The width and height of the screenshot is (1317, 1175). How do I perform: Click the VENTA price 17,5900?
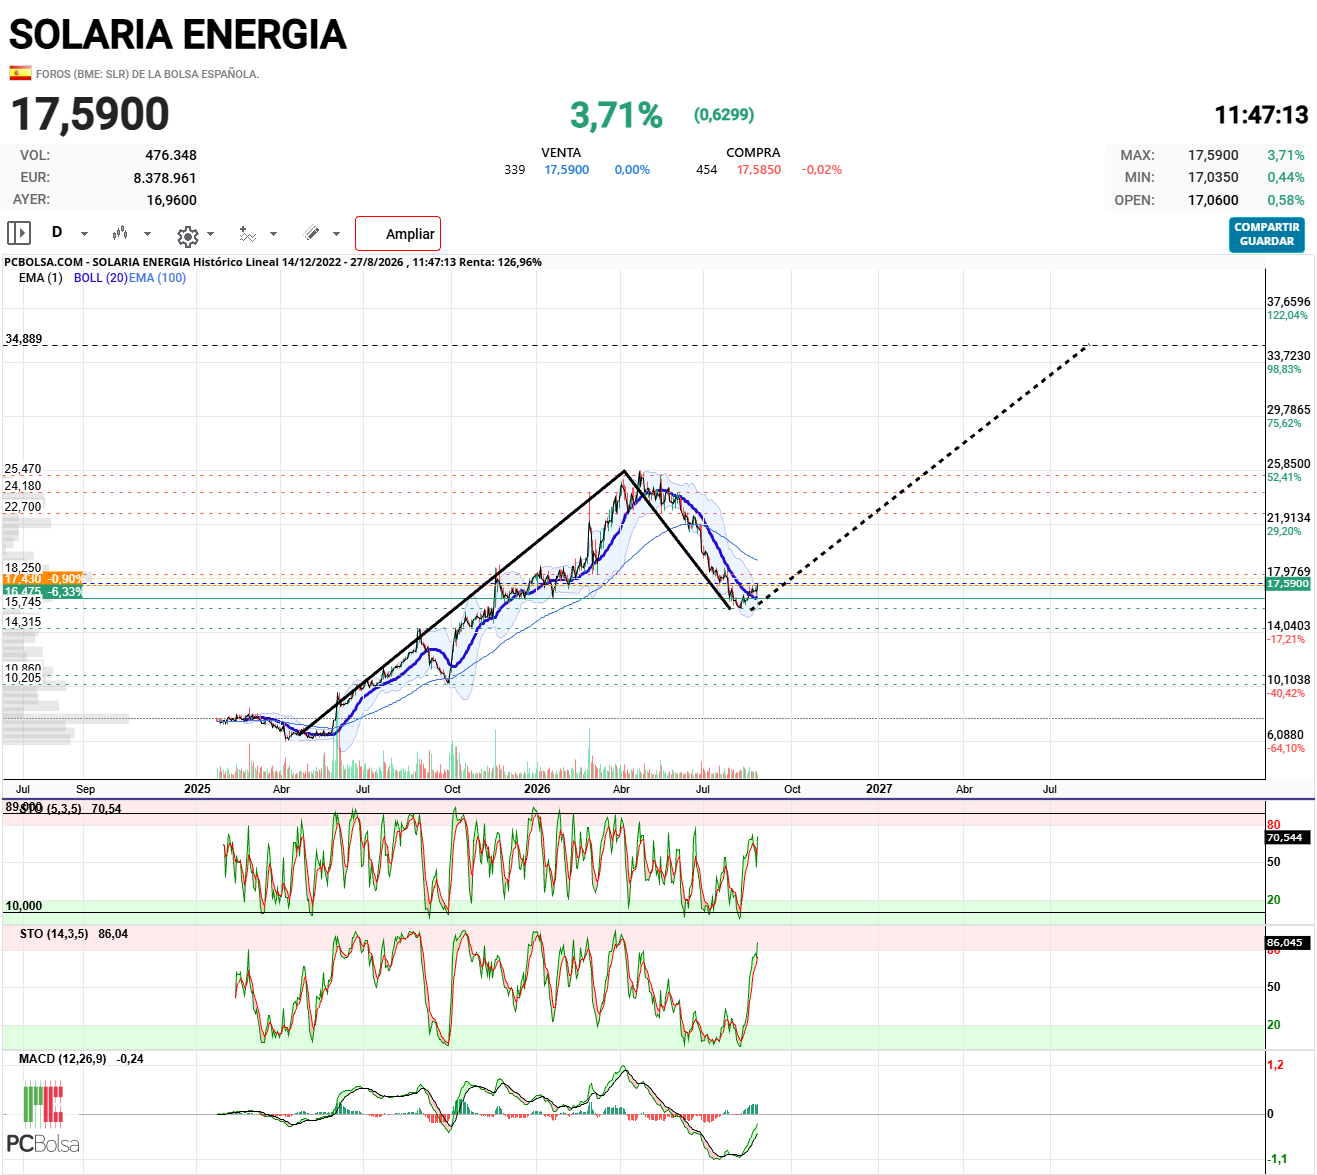(567, 170)
